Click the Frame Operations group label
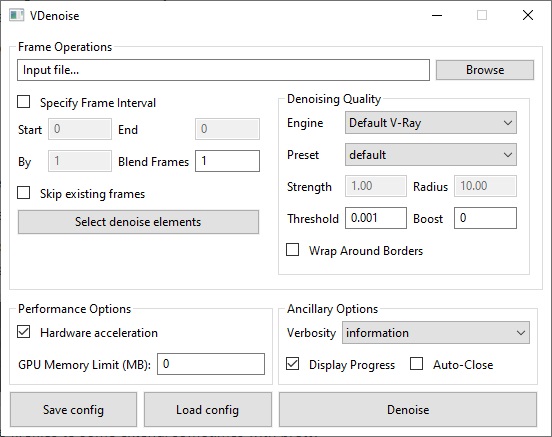The image size is (552, 437). 65,47
